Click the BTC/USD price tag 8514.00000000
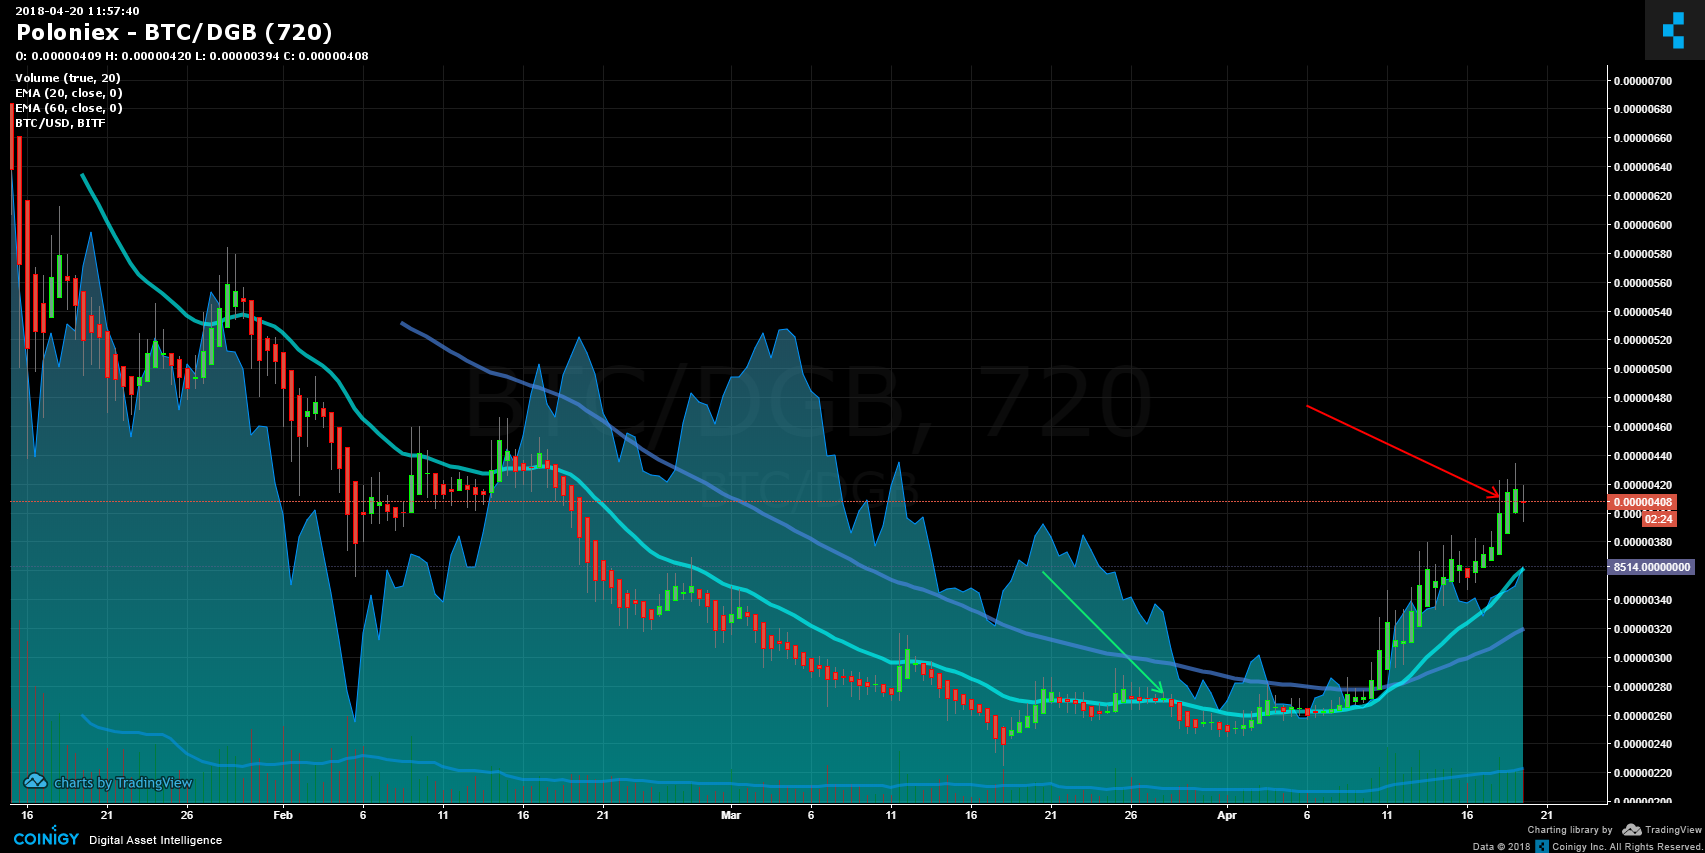Screen dimensions: 1705x853 tap(1651, 567)
